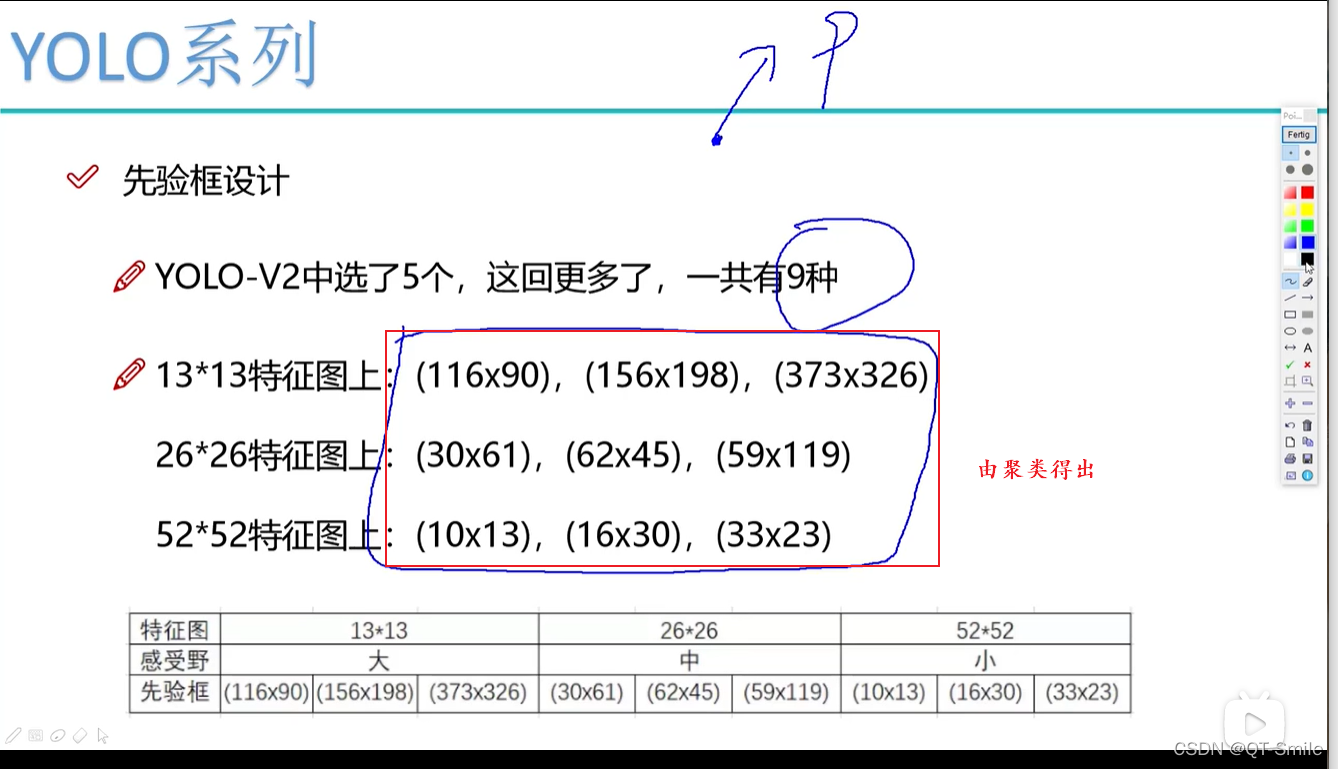Pick the solid red color swatch
The height and width of the screenshot is (769, 1338).
click(1307, 192)
